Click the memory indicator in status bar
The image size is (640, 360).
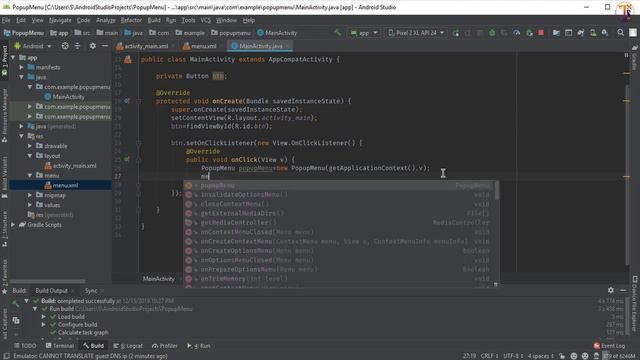click(619, 356)
